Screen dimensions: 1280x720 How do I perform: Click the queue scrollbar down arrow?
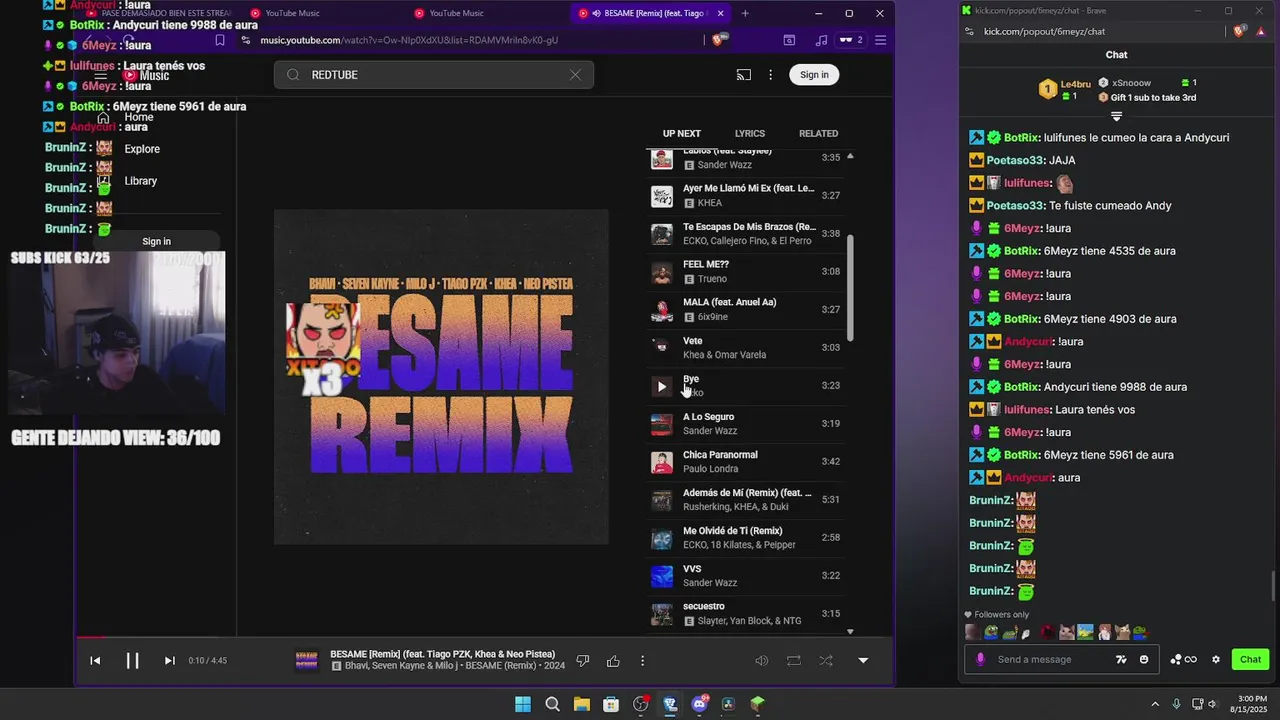851,631
